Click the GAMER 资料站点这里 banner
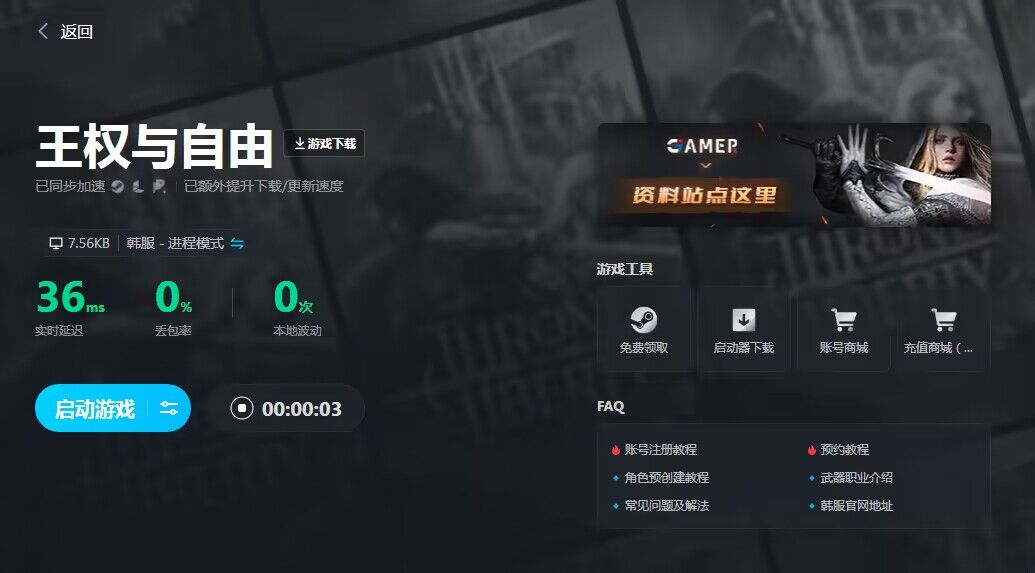Screen dimensions: 1035x573 coord(794,175)
